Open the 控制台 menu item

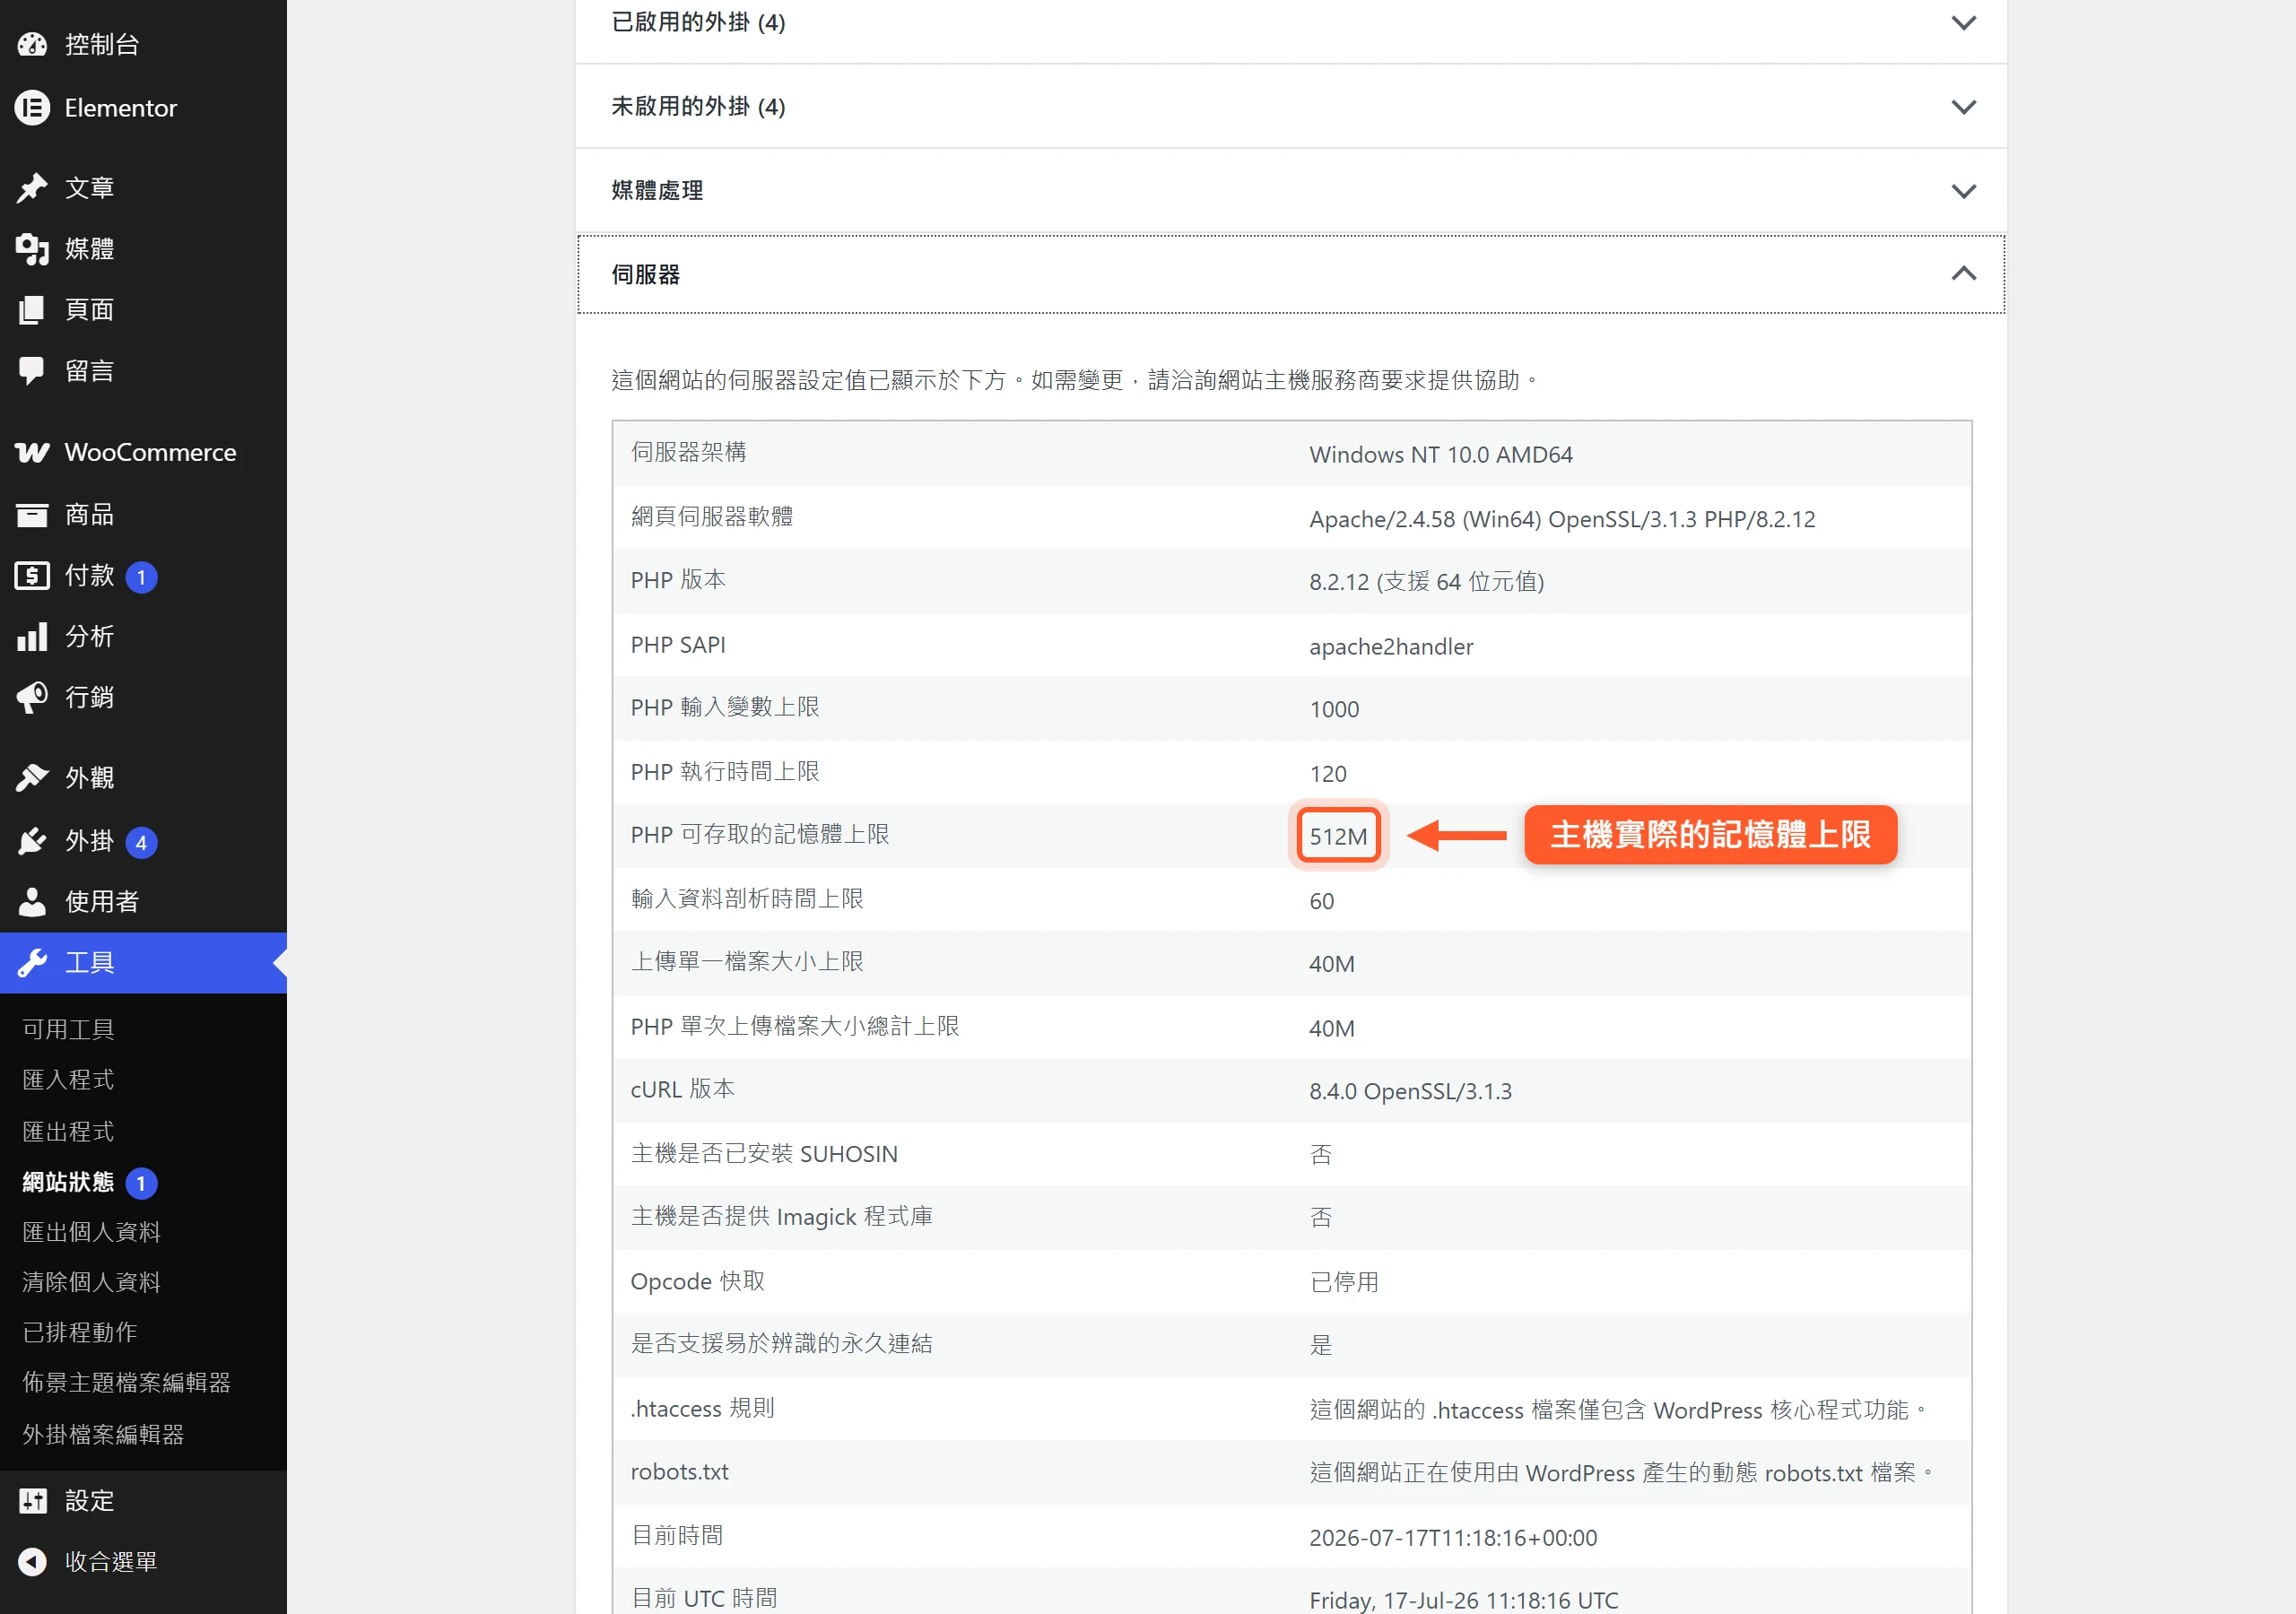coord(143,44)
